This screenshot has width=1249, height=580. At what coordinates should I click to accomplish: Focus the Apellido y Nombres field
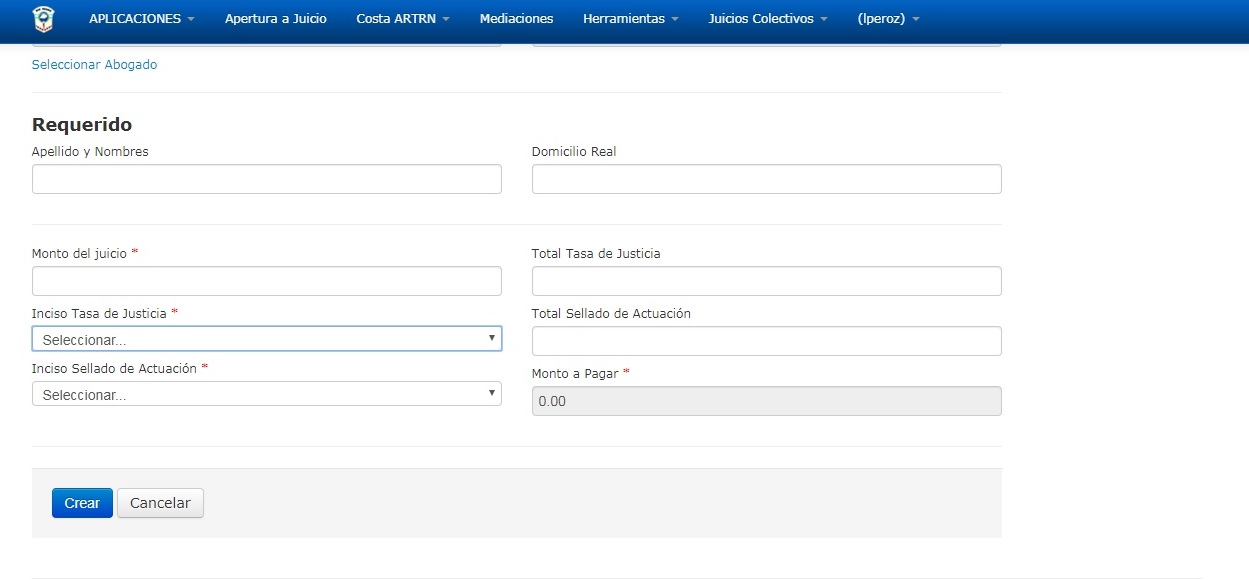click(266, 179)
